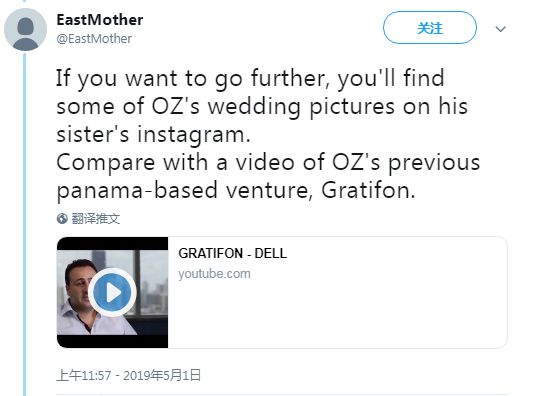Follow the account with 关注 button

tap(430, 28)
